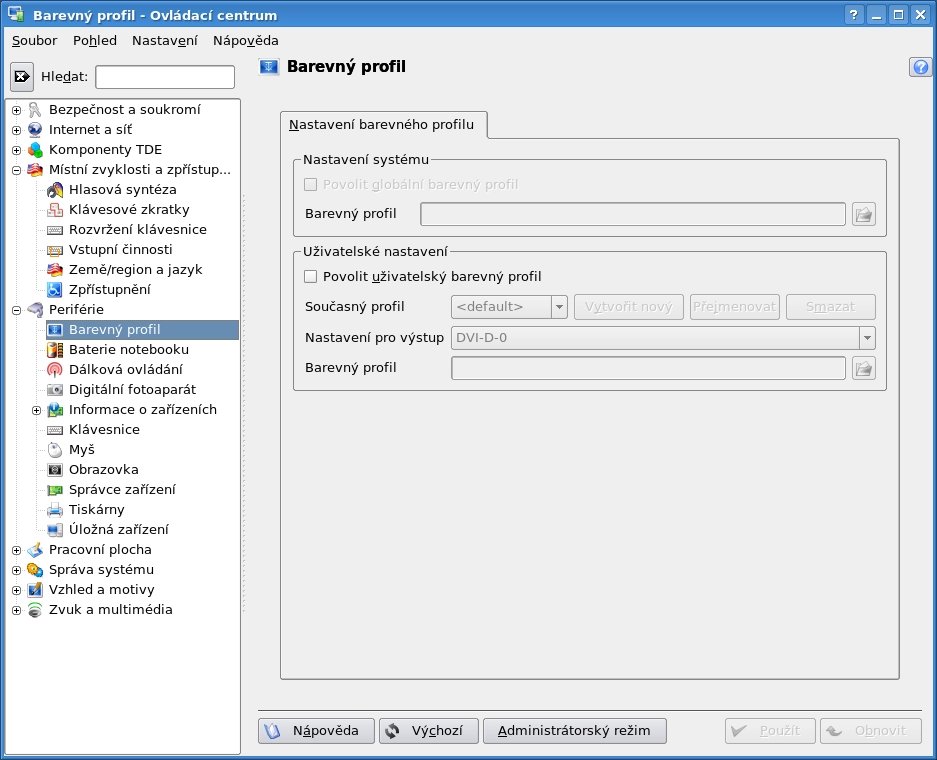Open the Soubor menu
Viewport: 937px width, 760px height.
[35, 41]
